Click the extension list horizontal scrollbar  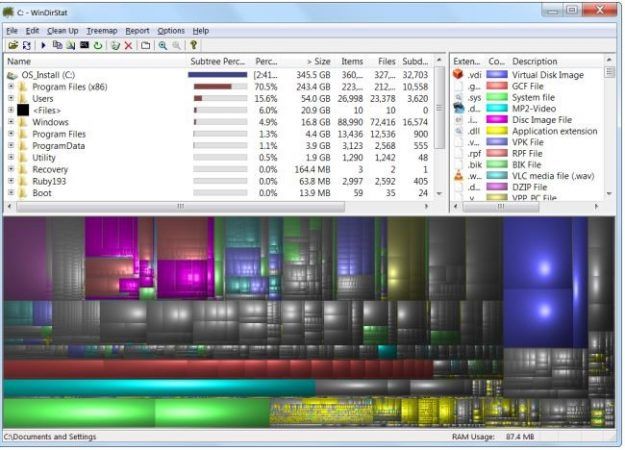(500, 206)
